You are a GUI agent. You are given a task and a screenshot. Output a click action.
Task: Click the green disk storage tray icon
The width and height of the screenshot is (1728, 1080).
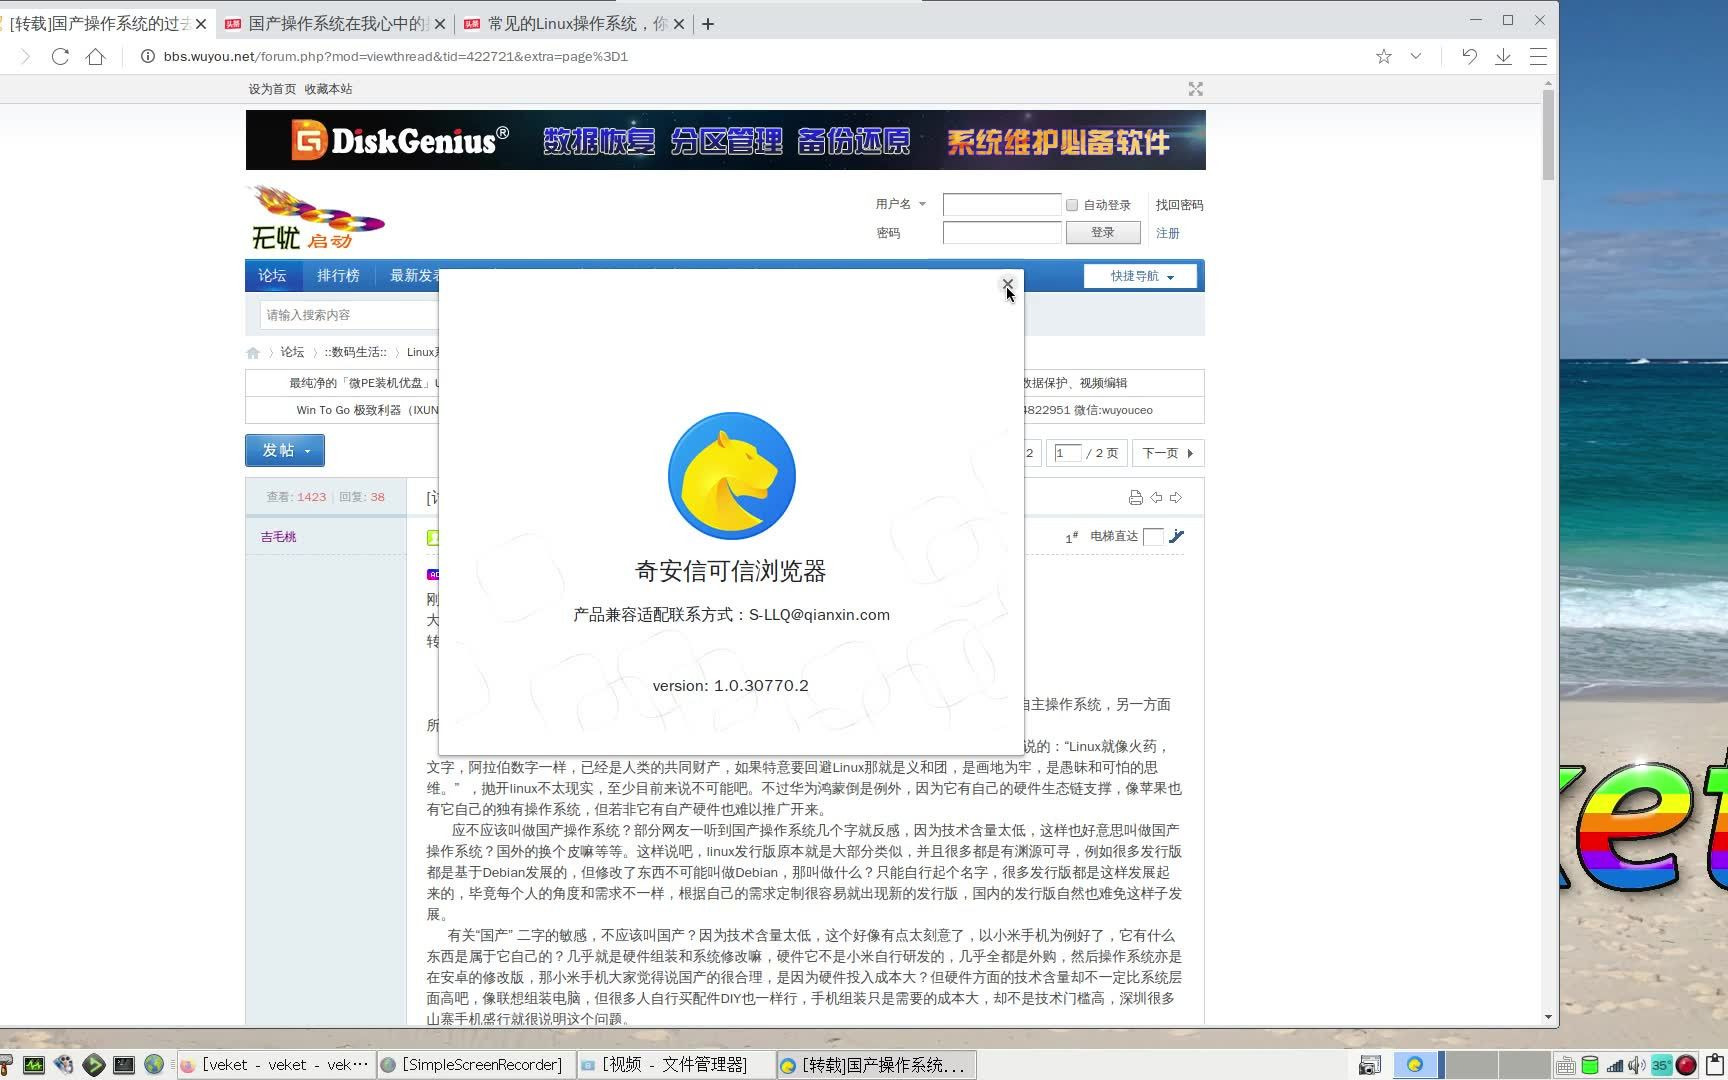tap(1590, 1065)
